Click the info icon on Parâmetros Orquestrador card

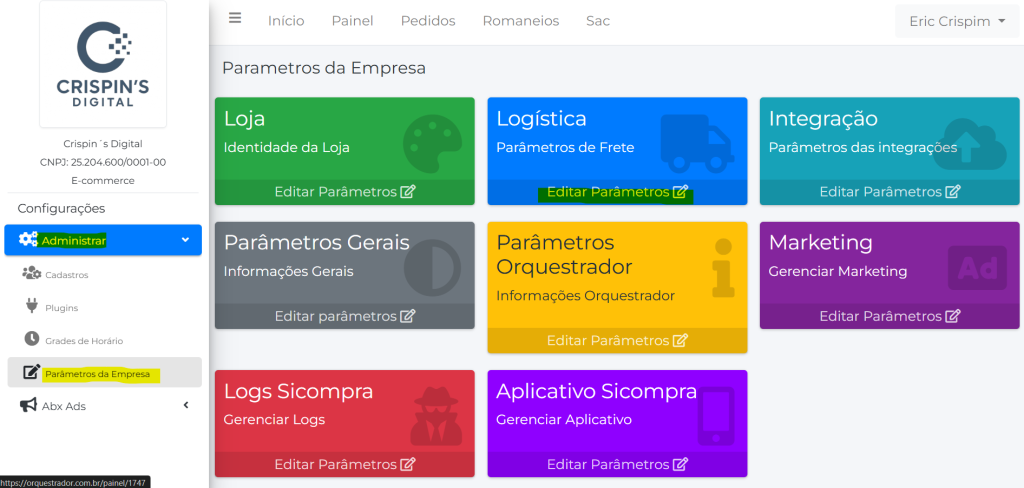pos(723,268)
